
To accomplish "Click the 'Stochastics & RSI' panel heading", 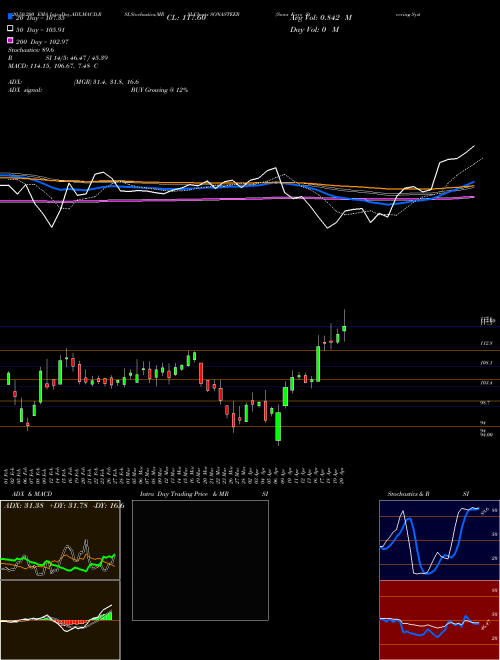I will click(428, 494).
